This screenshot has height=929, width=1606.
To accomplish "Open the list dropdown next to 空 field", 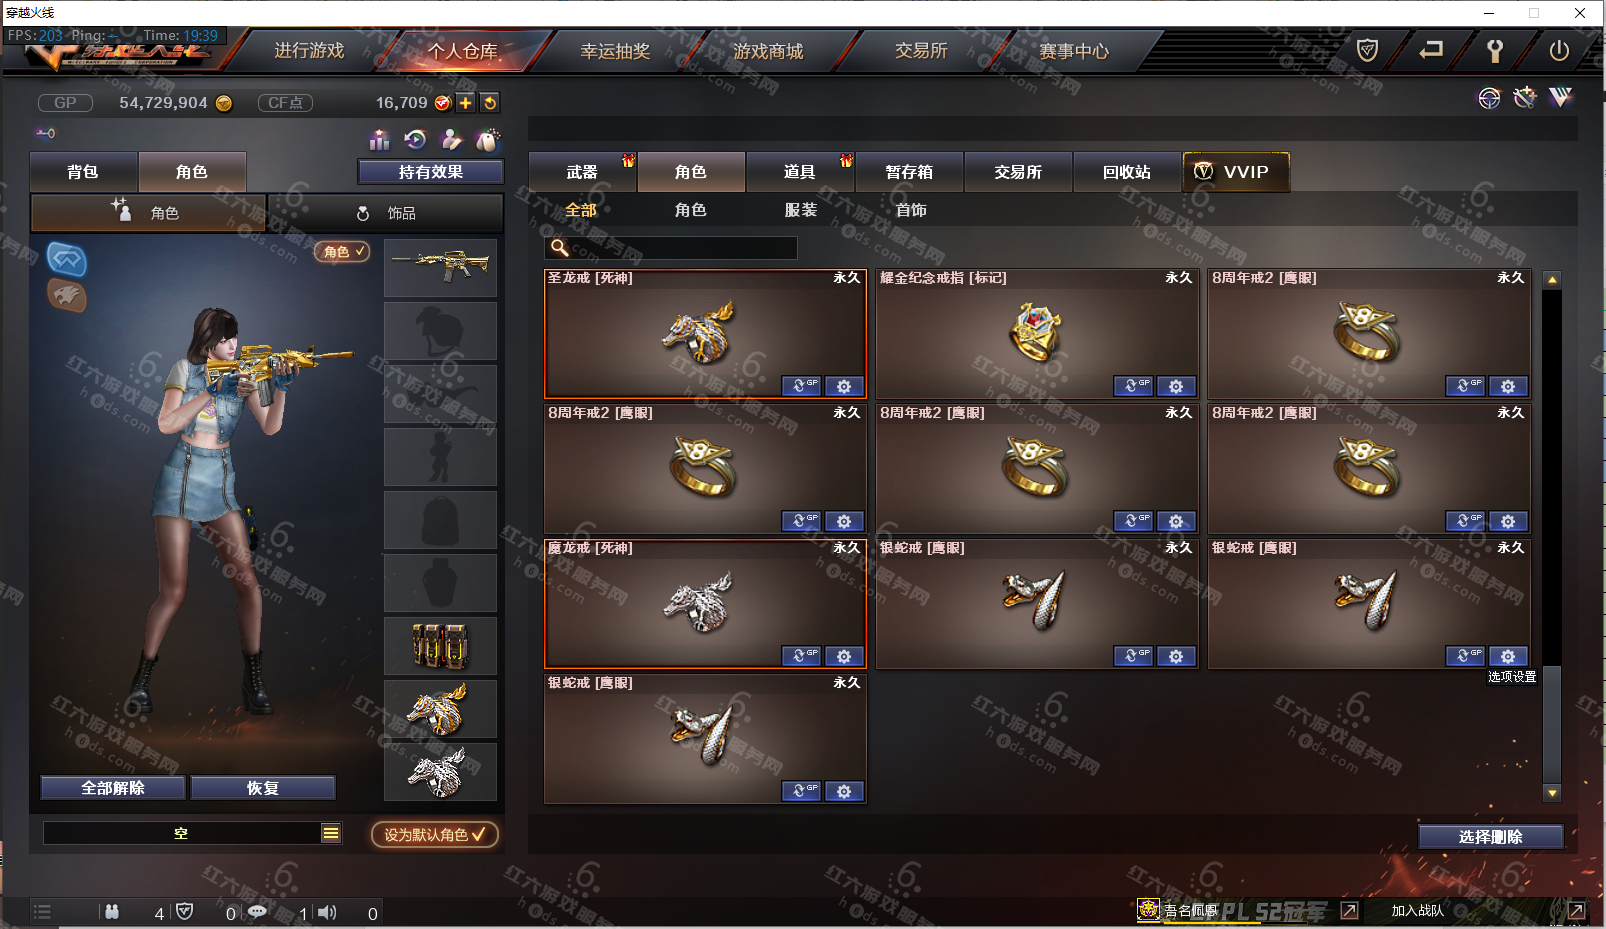I will tap(331, 833).
